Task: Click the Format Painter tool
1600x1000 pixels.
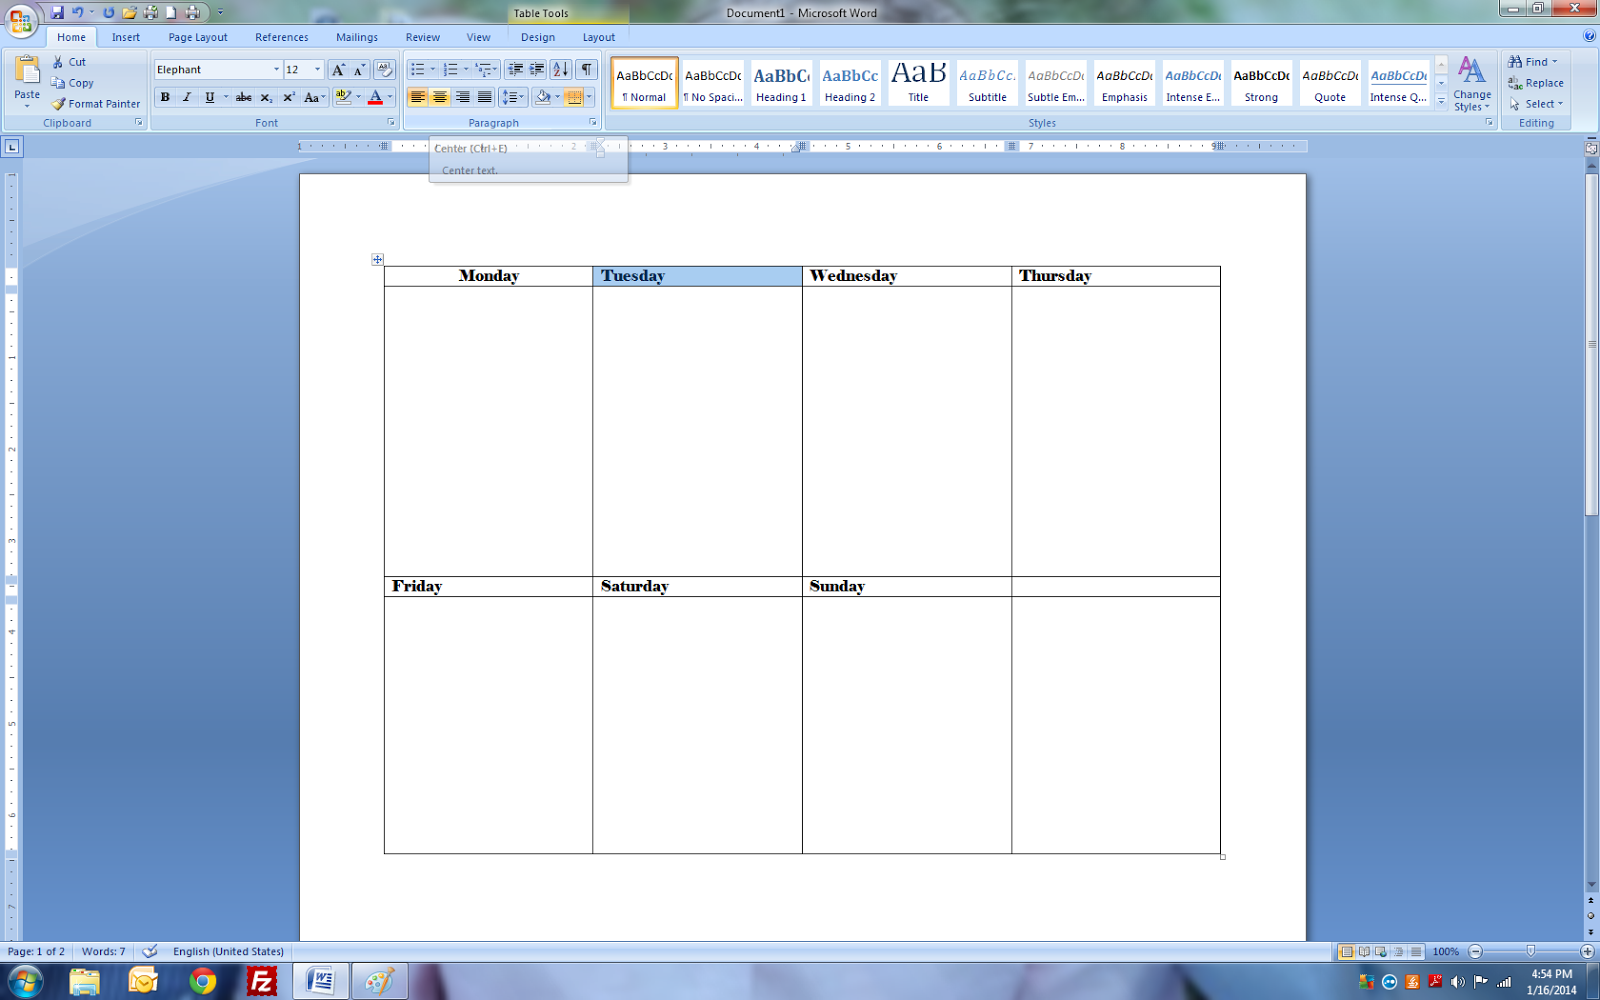Action: pos(96,104)
